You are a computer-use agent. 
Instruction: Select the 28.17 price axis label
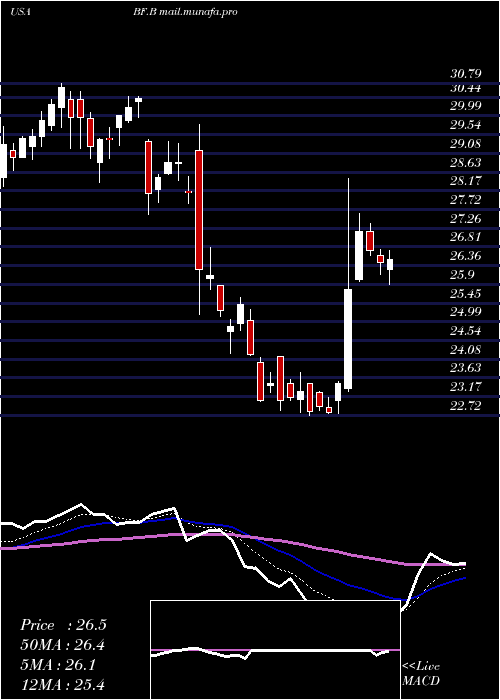click(465, 181)
